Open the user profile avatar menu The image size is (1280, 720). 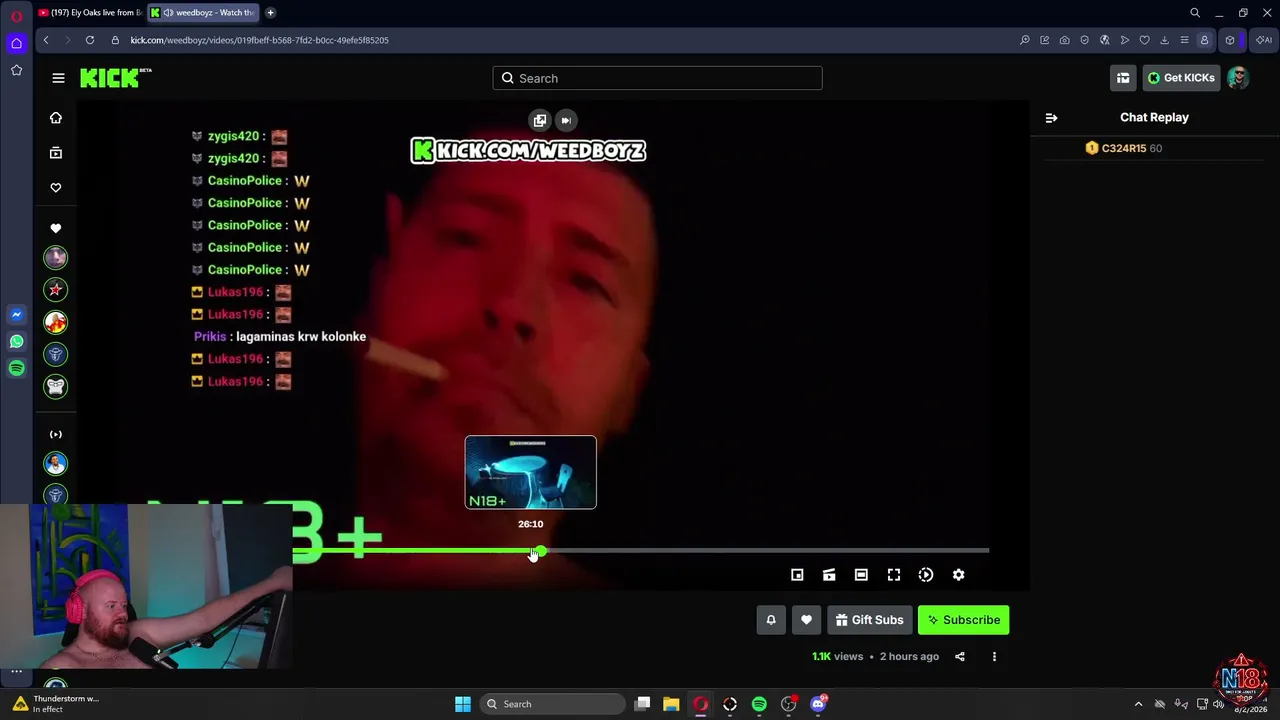coord(1238,78)
